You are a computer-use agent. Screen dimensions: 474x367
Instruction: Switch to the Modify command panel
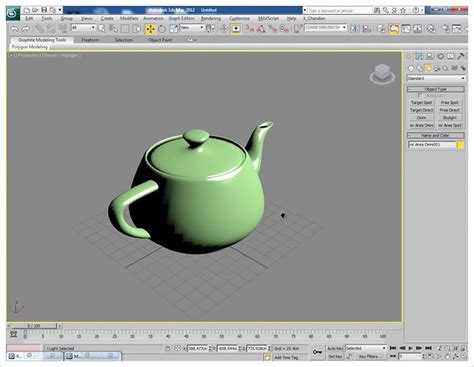[419, 56]
